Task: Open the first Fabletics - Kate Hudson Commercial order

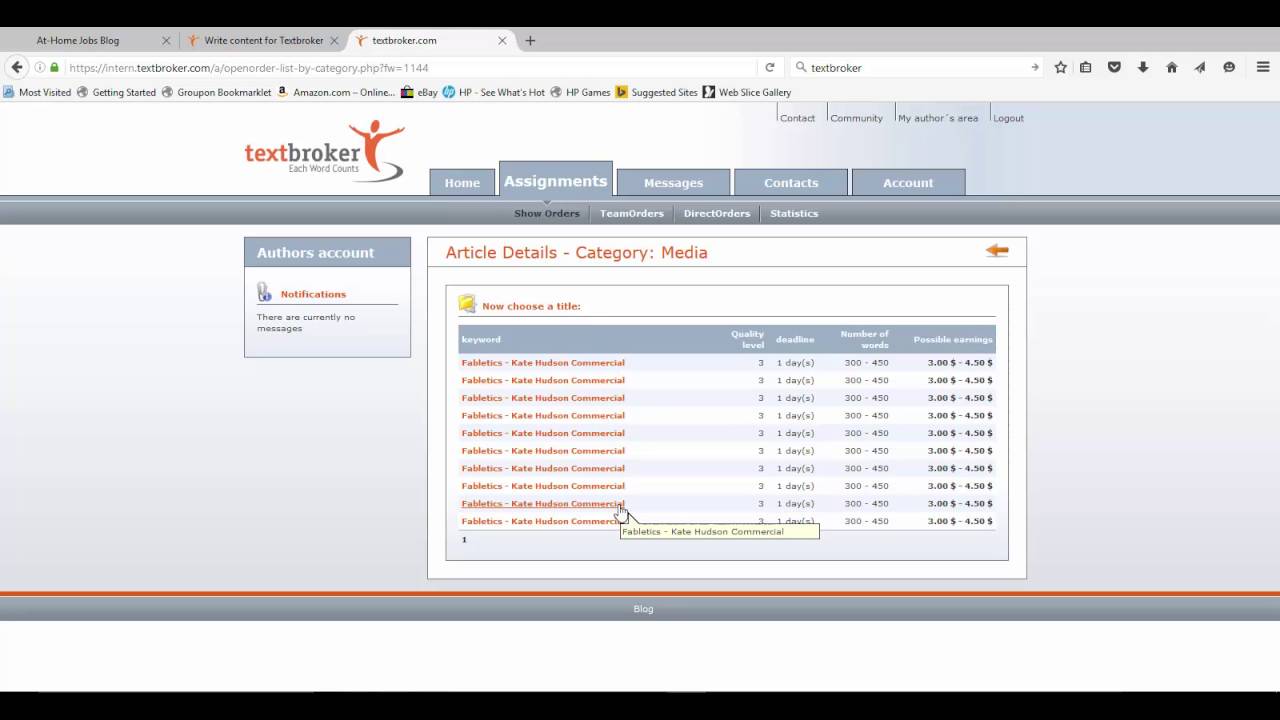Action: click(543, 363)
